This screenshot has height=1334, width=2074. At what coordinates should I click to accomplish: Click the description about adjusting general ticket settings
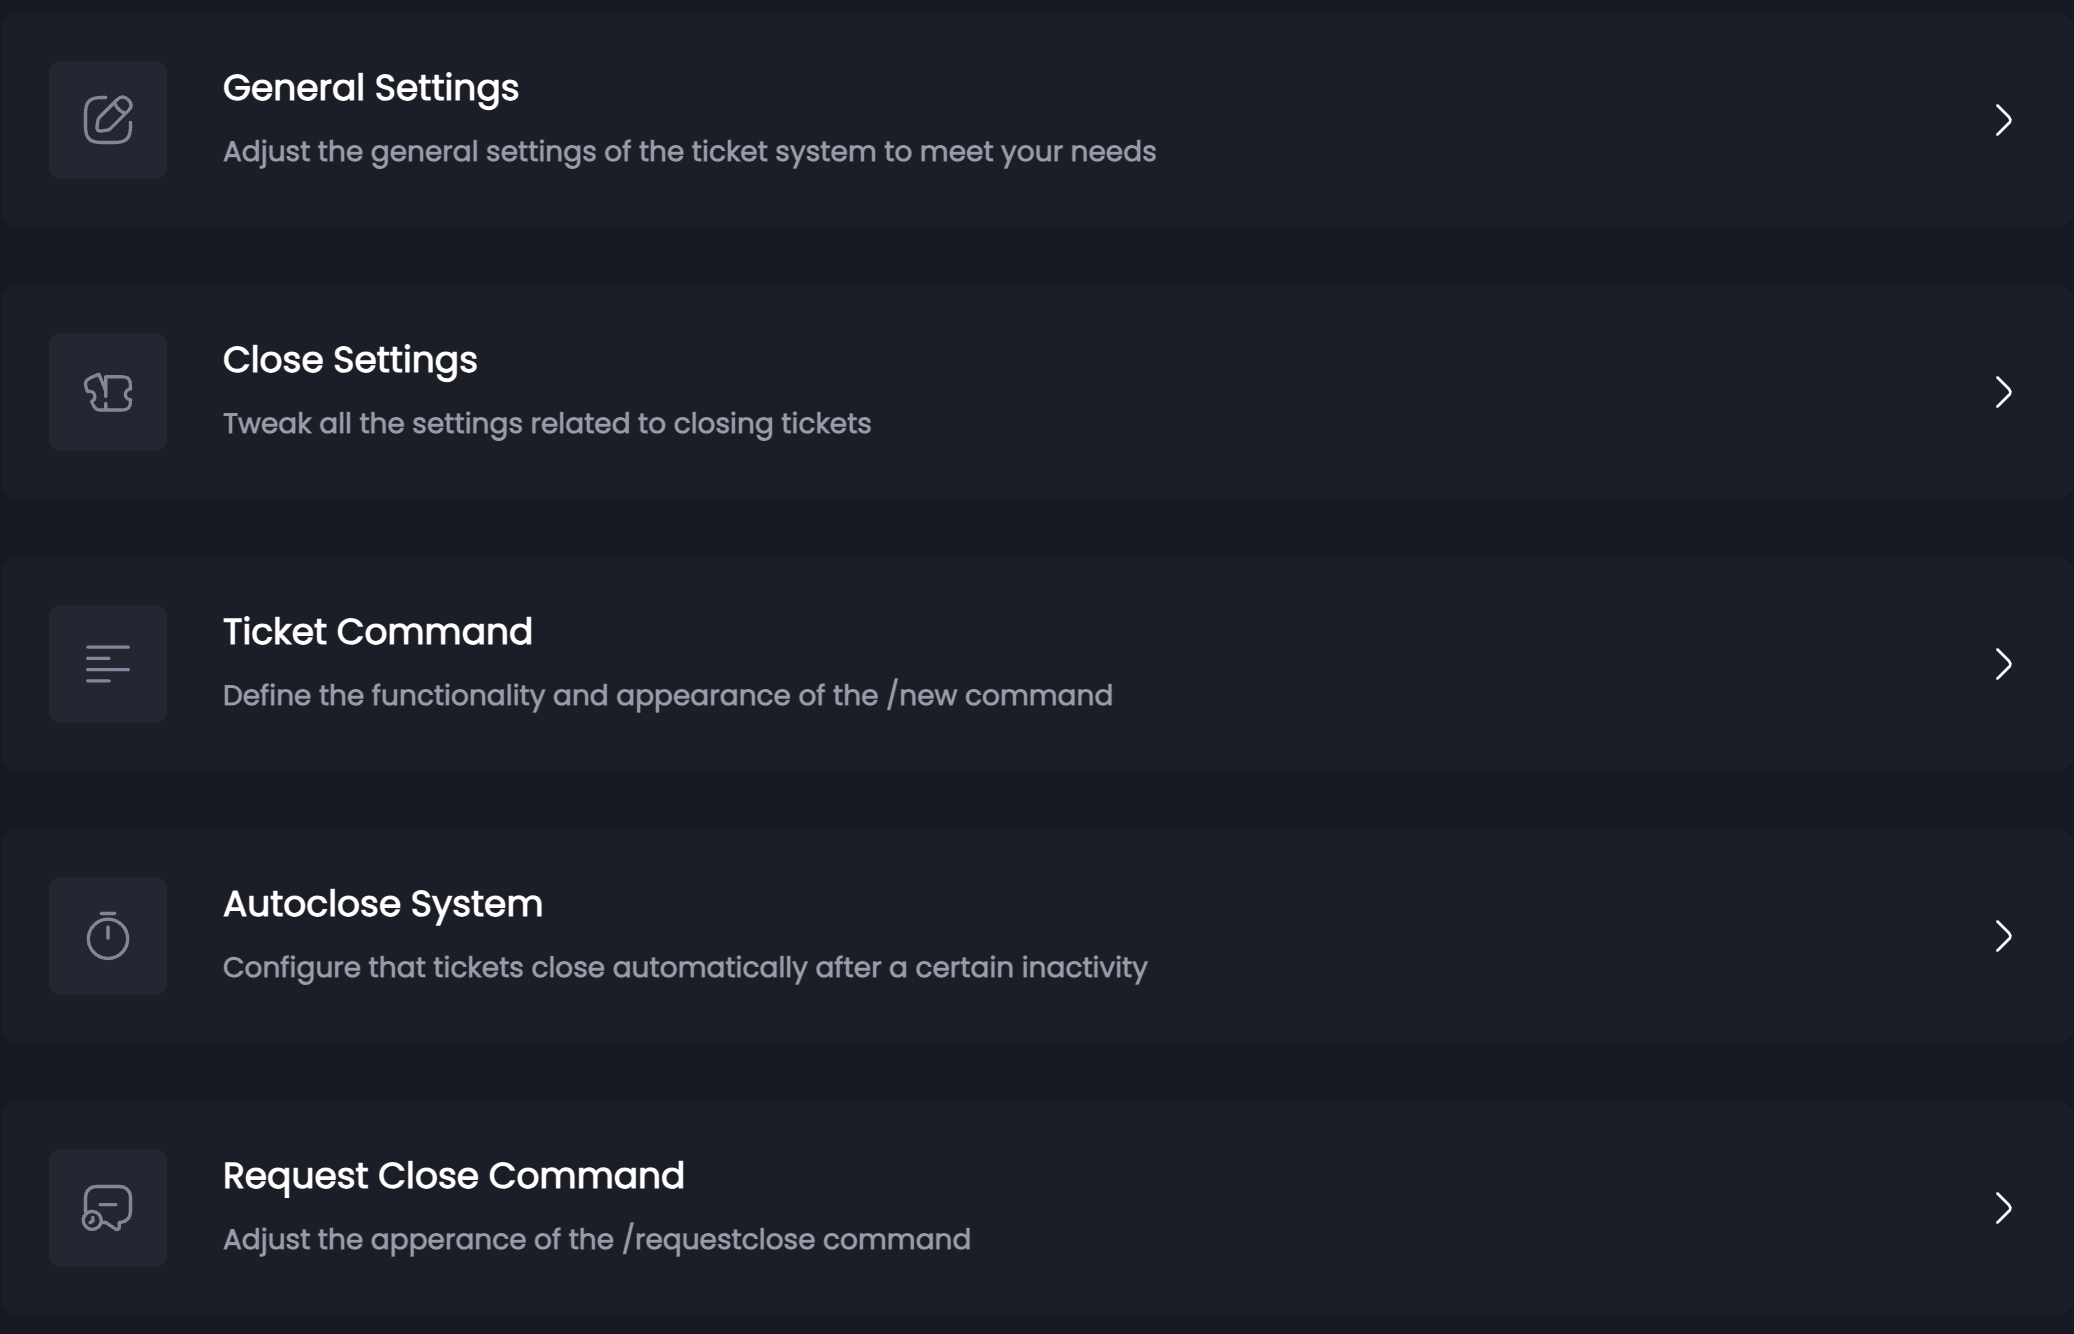click(689, 152)
